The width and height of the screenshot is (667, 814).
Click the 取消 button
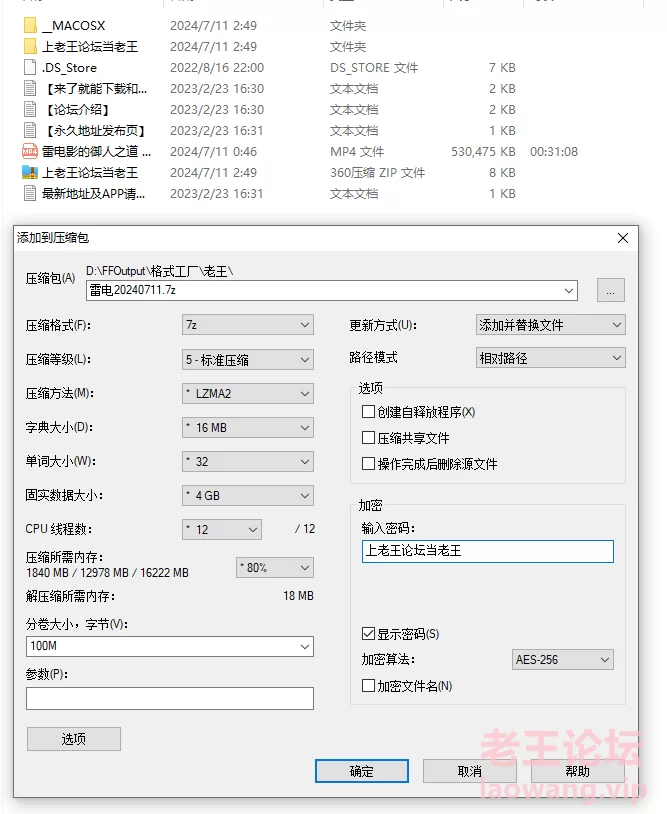click(470, 771)
